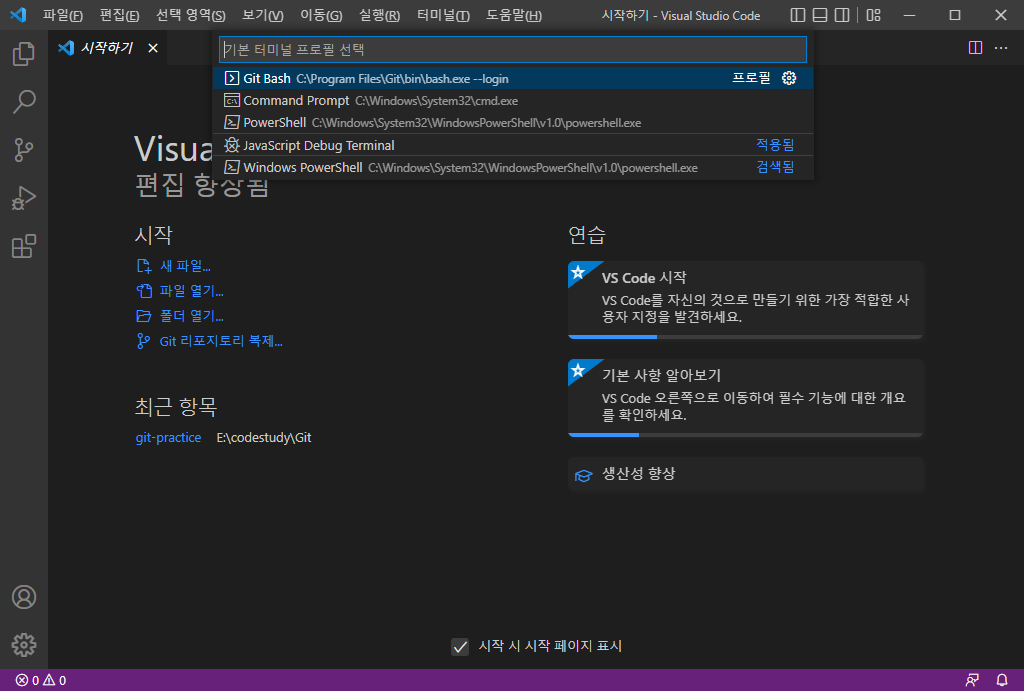Open the 터미널(T) menu
Image resolution: width=1024 pixels, height=691 pixels.
[443, 15]
